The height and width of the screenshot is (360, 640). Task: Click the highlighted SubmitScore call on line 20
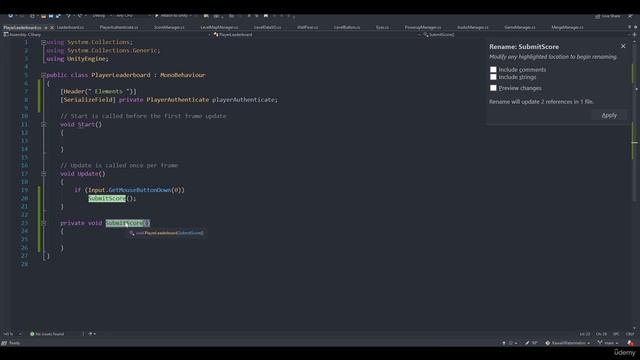pos(107,198)
